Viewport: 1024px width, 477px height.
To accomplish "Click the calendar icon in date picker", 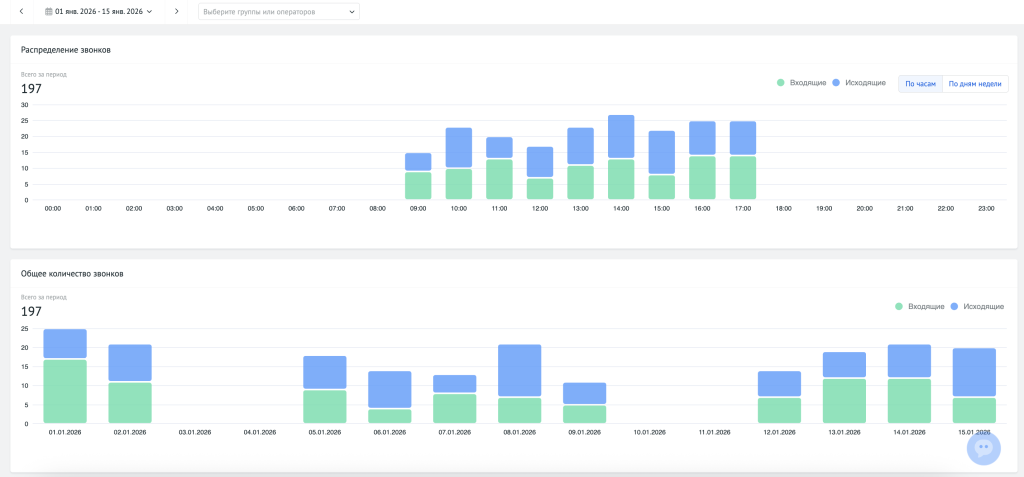I will pos(48,11).
